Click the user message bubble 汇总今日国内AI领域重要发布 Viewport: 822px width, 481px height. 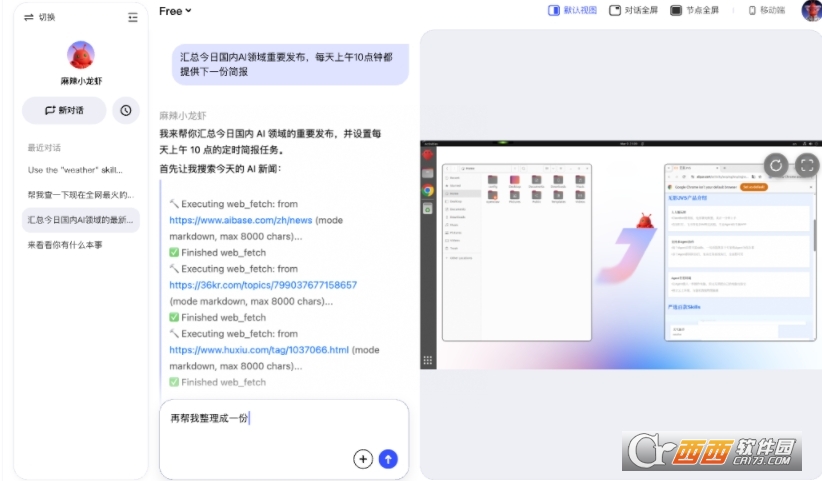coord(290,64)
